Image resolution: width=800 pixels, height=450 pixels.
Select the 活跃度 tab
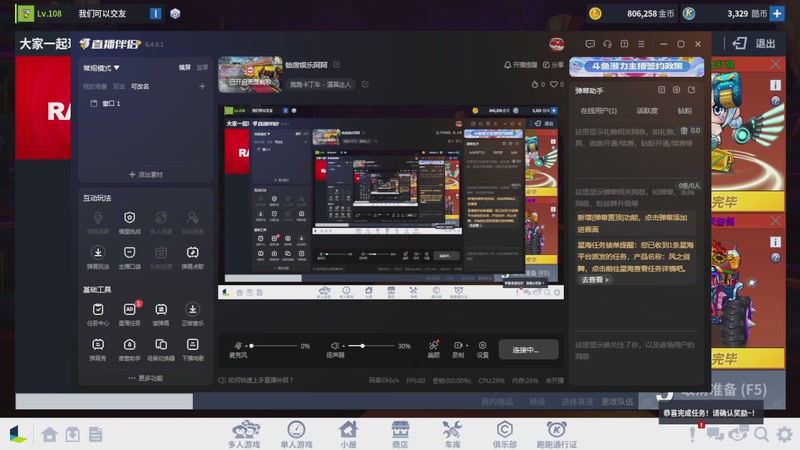point(647,111)
